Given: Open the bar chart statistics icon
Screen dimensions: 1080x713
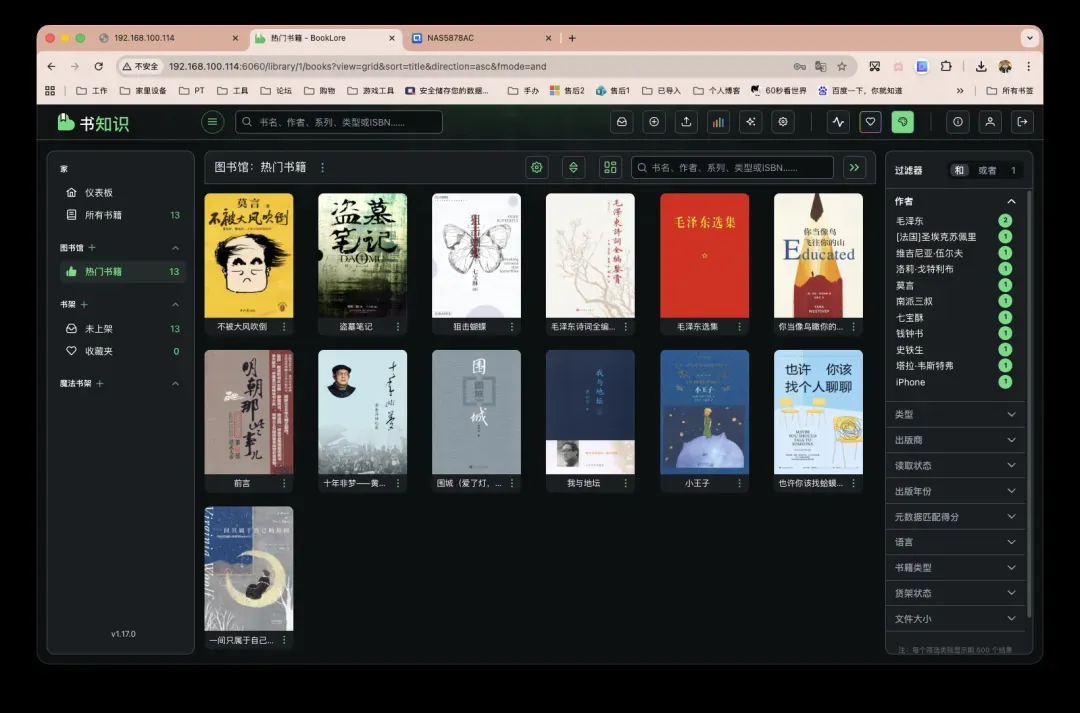Looking at the screenshot, I should coord(718,122).
